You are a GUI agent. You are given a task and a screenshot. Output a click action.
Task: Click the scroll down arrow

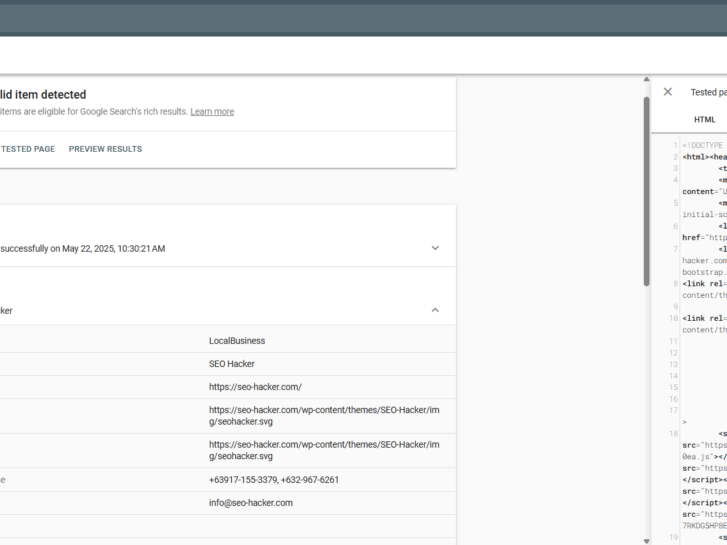(646, 541)
